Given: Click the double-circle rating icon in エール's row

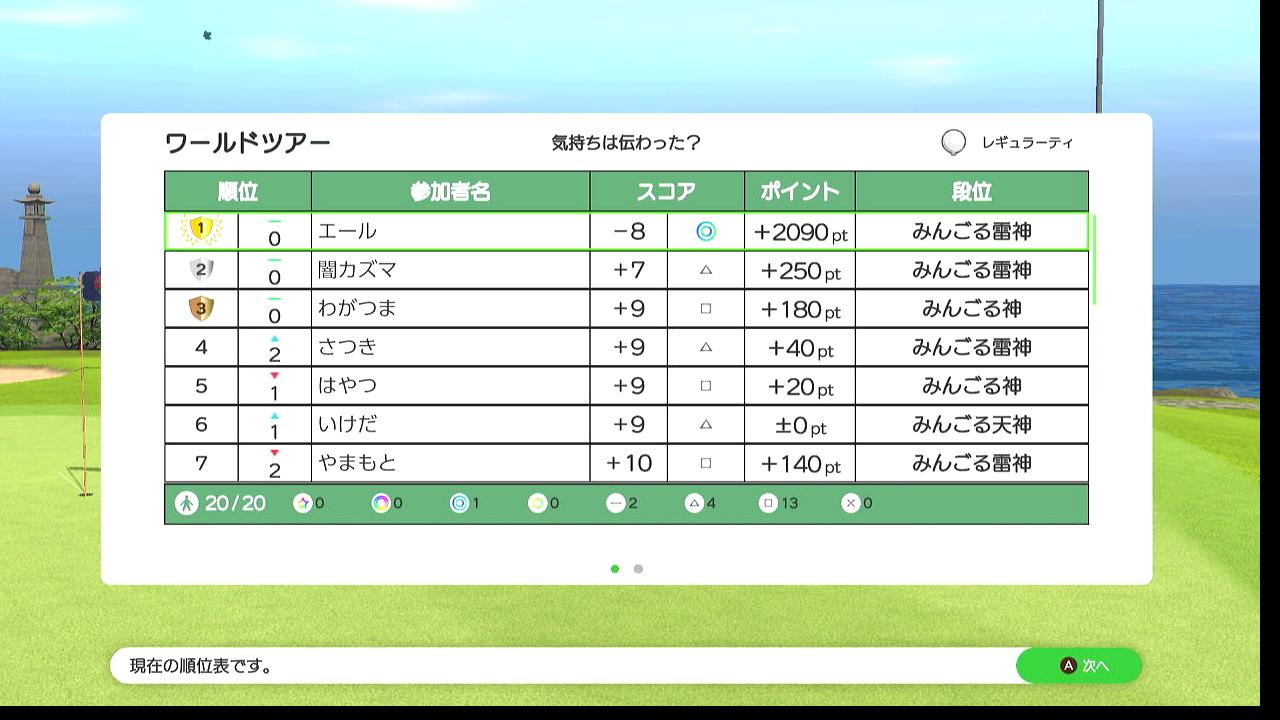Looking at the screenshot, I should click(x=706, y=232).
